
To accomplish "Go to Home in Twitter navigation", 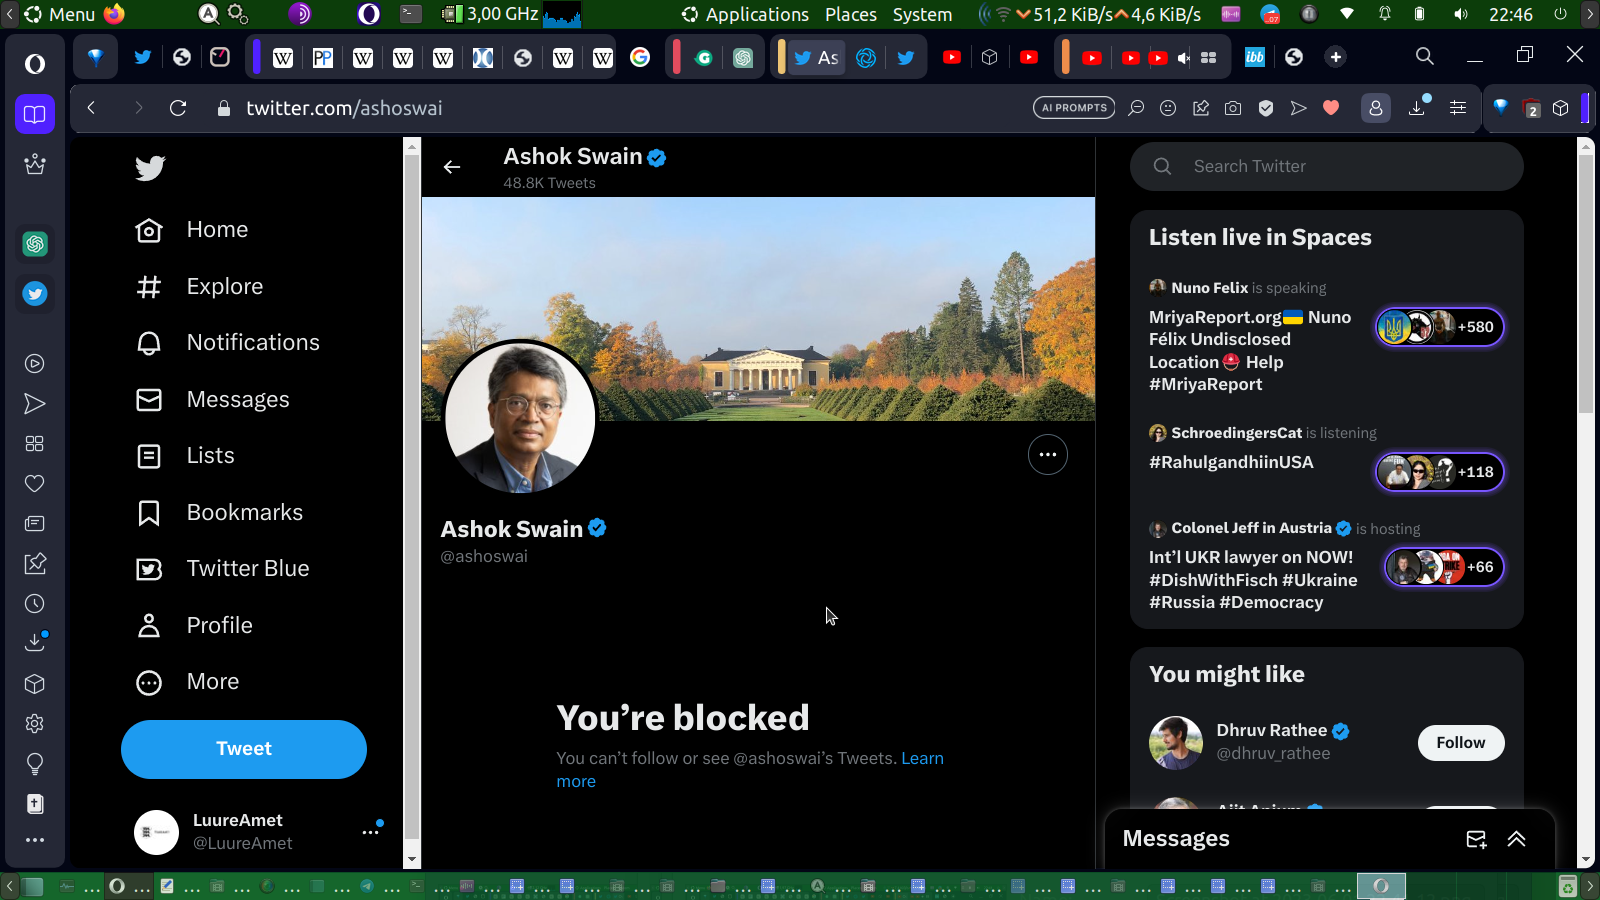I will (192, 230).
